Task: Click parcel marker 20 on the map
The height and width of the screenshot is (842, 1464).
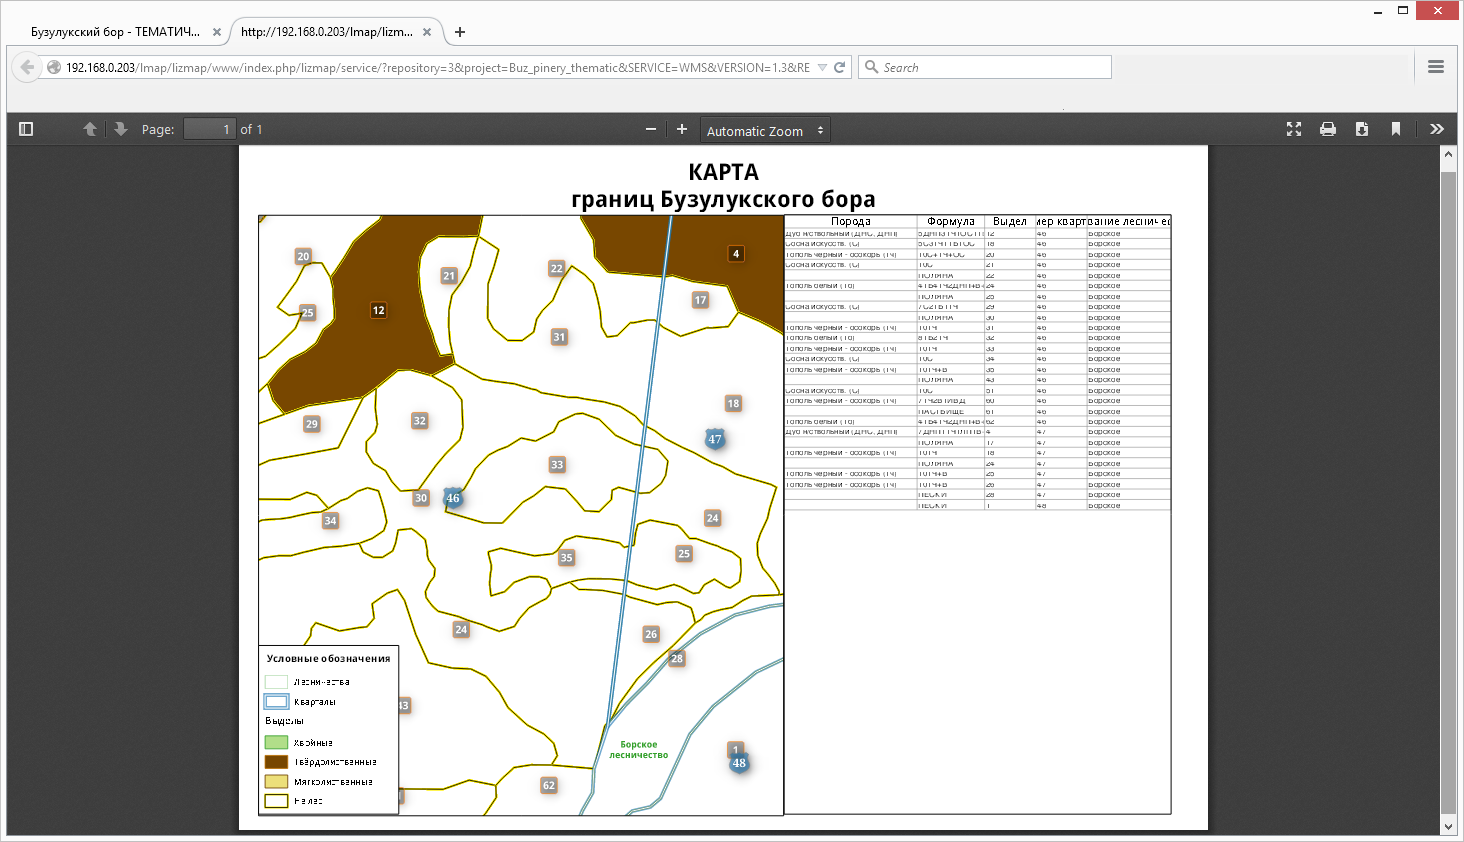Action: click(303, 256)
